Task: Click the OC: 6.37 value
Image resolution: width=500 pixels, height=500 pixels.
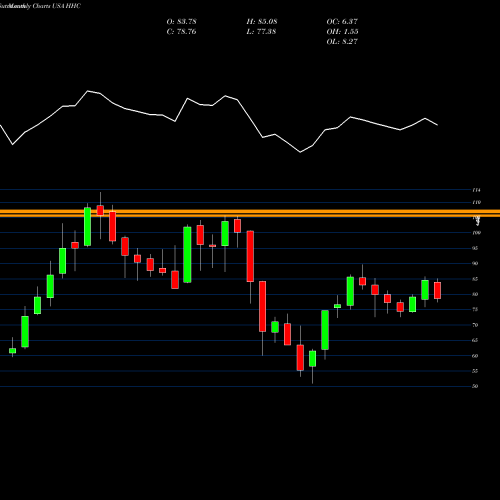Action: click(342, 22)
